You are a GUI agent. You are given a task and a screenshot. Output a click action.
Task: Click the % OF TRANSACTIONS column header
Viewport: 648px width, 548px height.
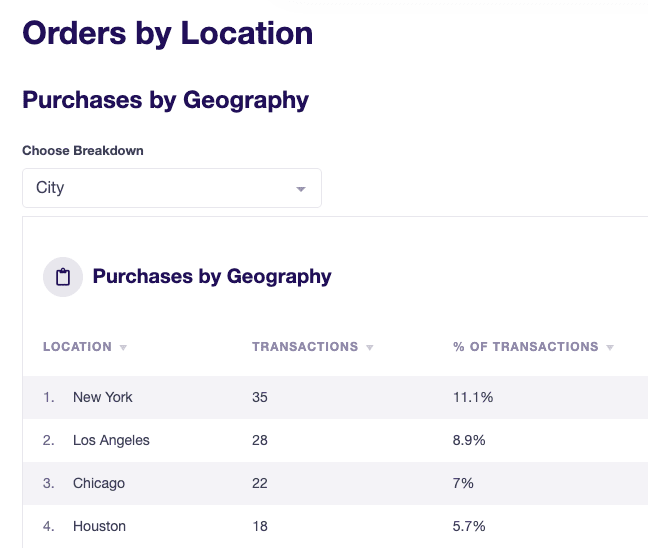(525, 347)
